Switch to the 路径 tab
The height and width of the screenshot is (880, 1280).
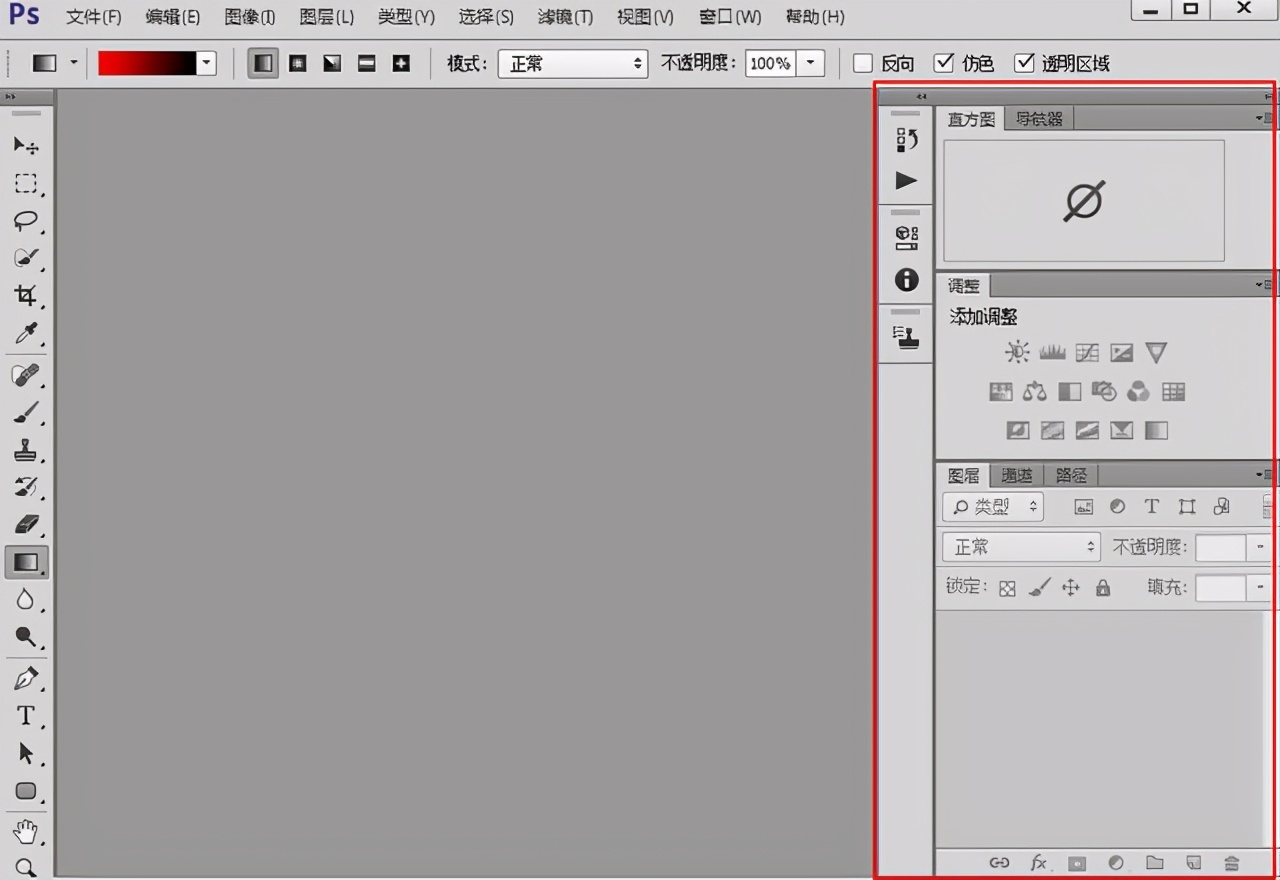point(1071,476)
